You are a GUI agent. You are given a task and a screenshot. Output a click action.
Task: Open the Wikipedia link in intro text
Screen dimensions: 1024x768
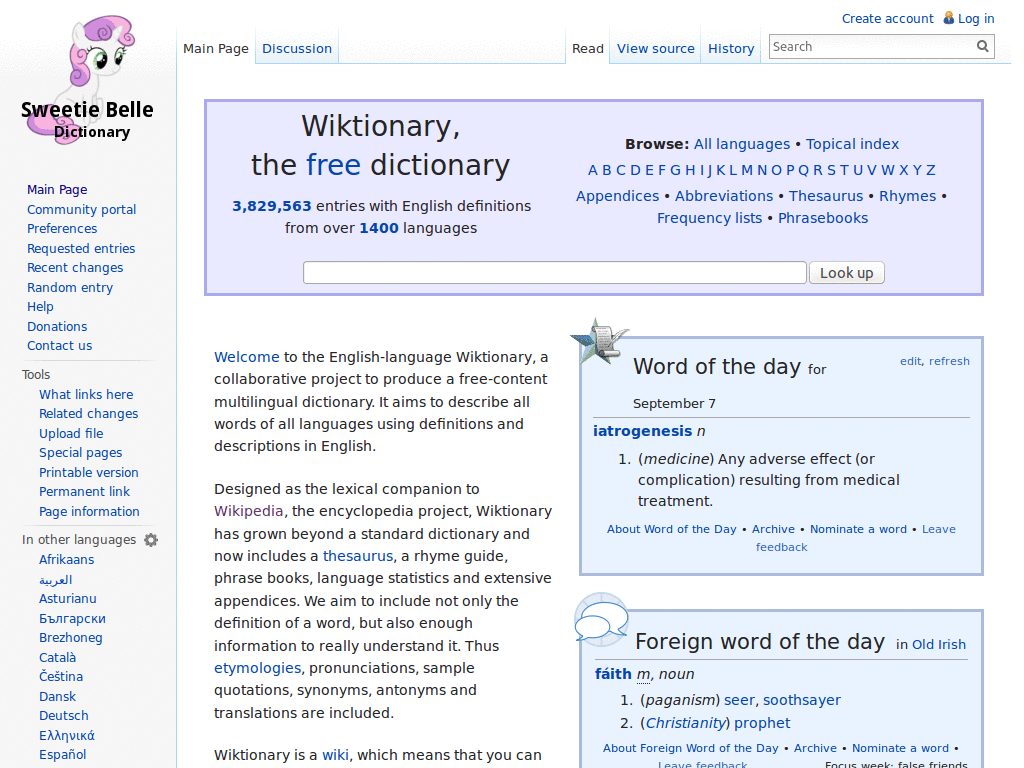pyautogui.click(x=249, y=511)
